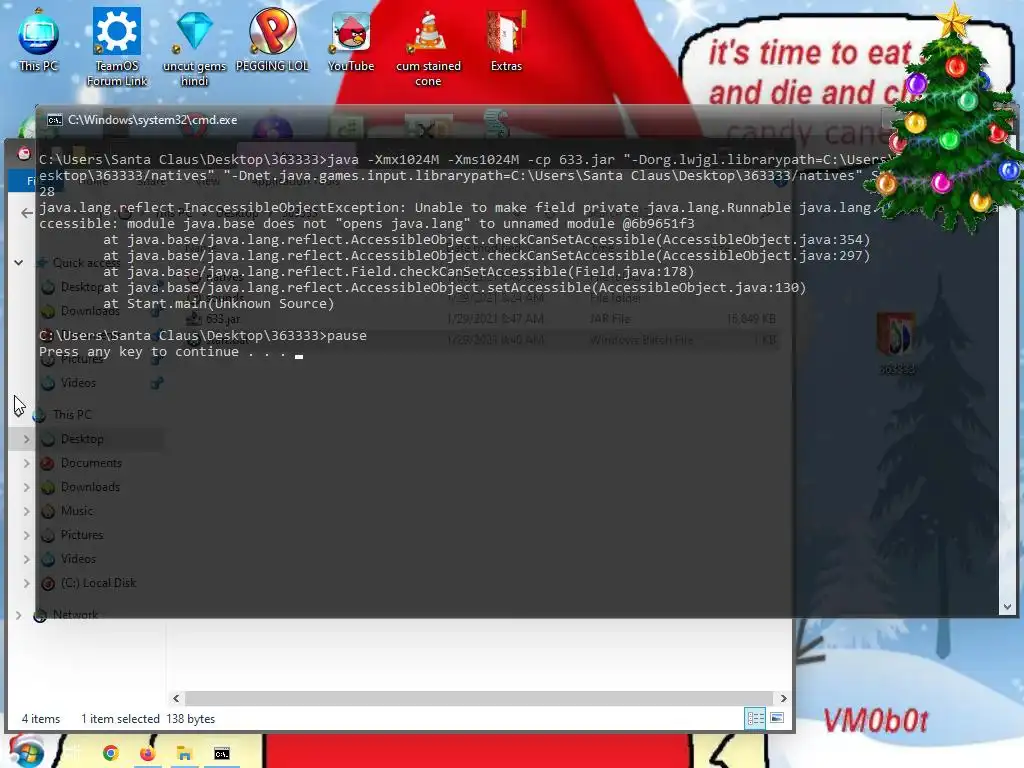Go back in File Explorer
This screenshot has width=1024, height=768.
[x=27, y=213]
